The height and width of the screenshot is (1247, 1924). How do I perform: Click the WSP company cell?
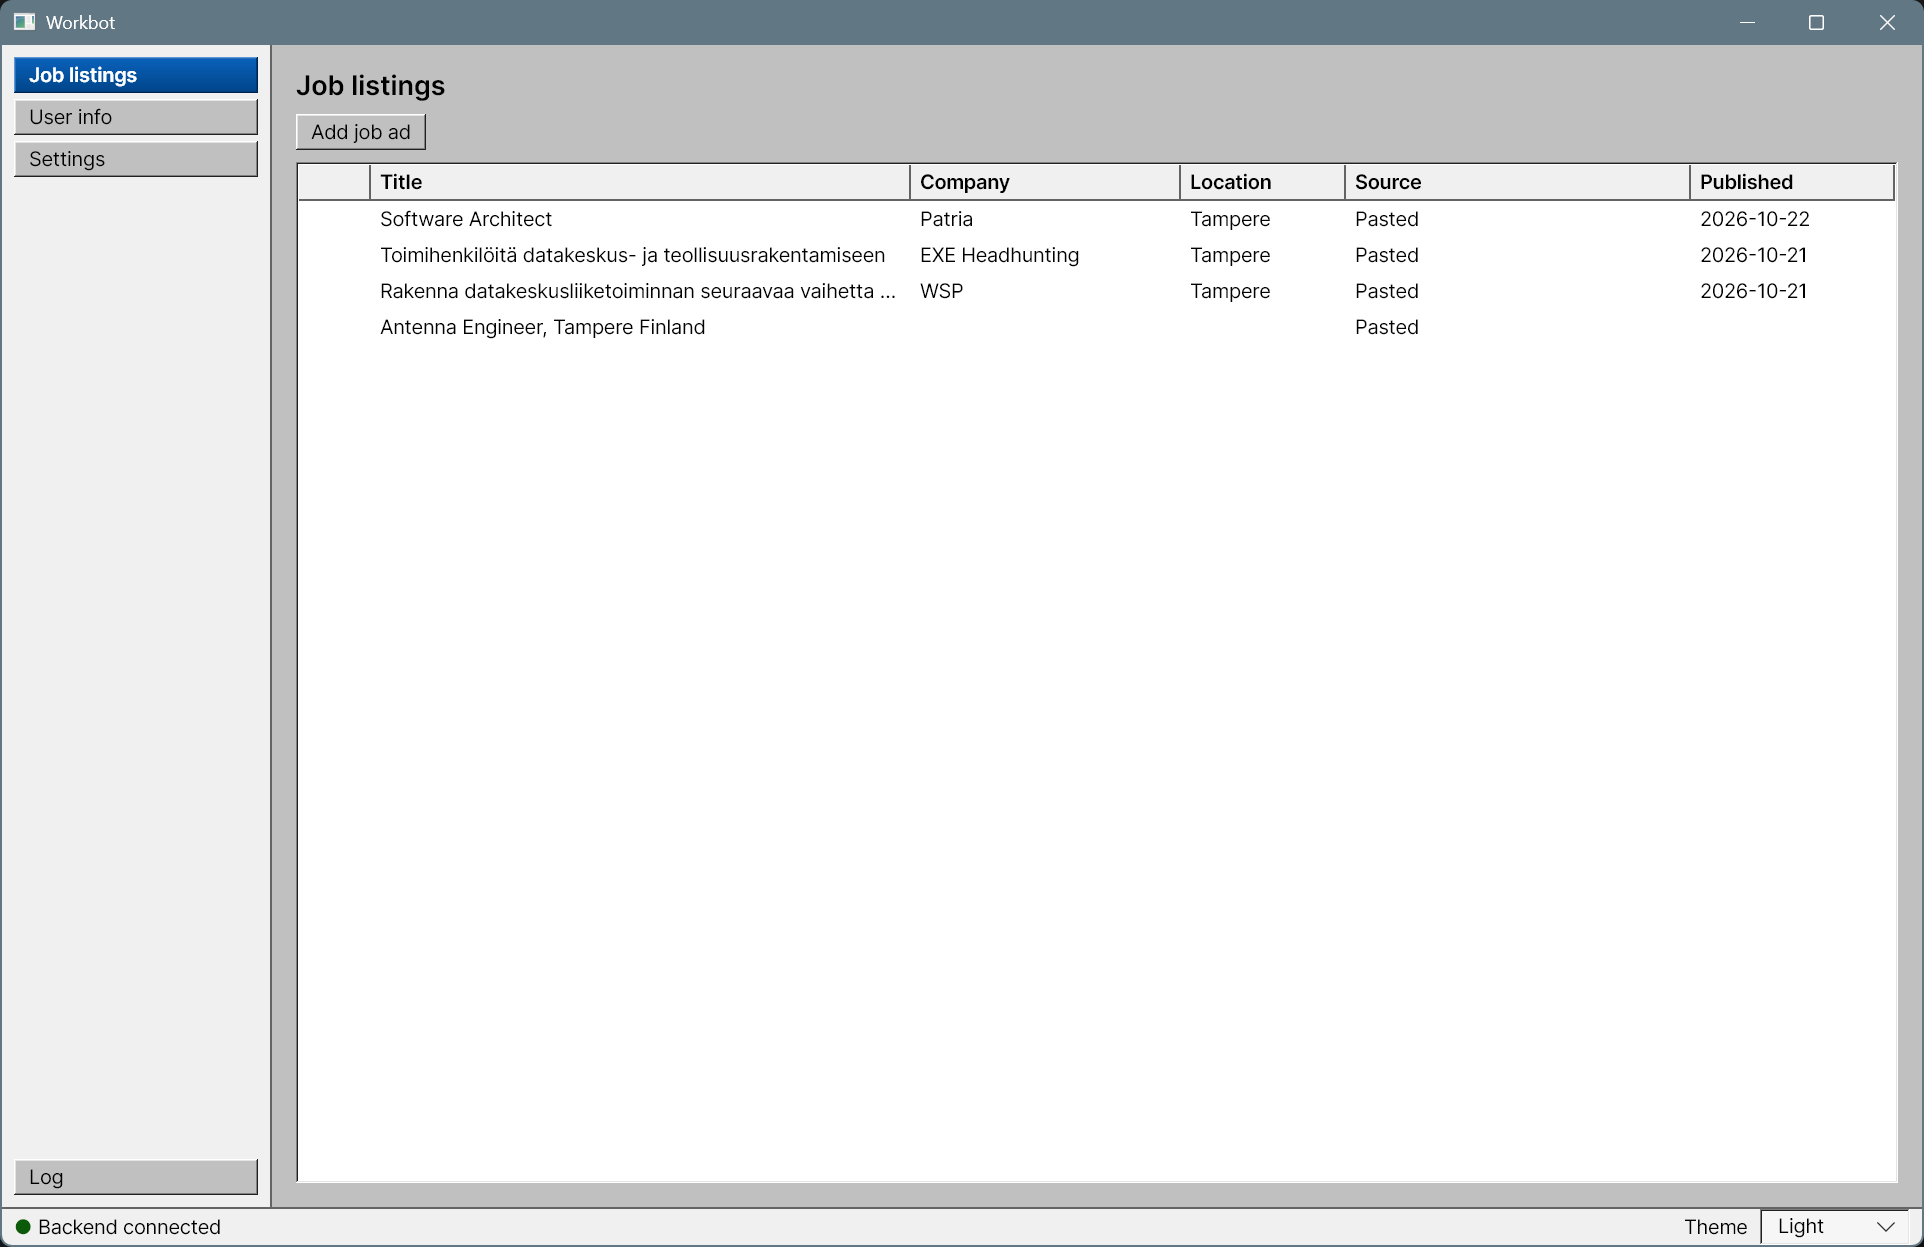point(941,291)
